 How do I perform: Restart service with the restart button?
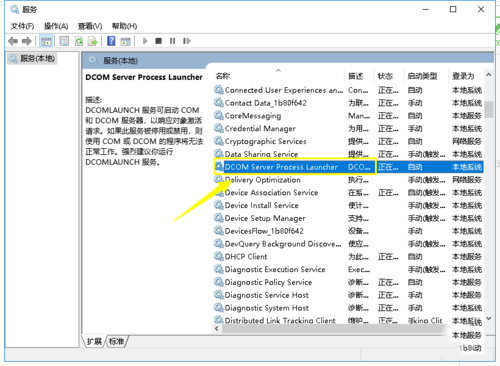tap(187, 41)
